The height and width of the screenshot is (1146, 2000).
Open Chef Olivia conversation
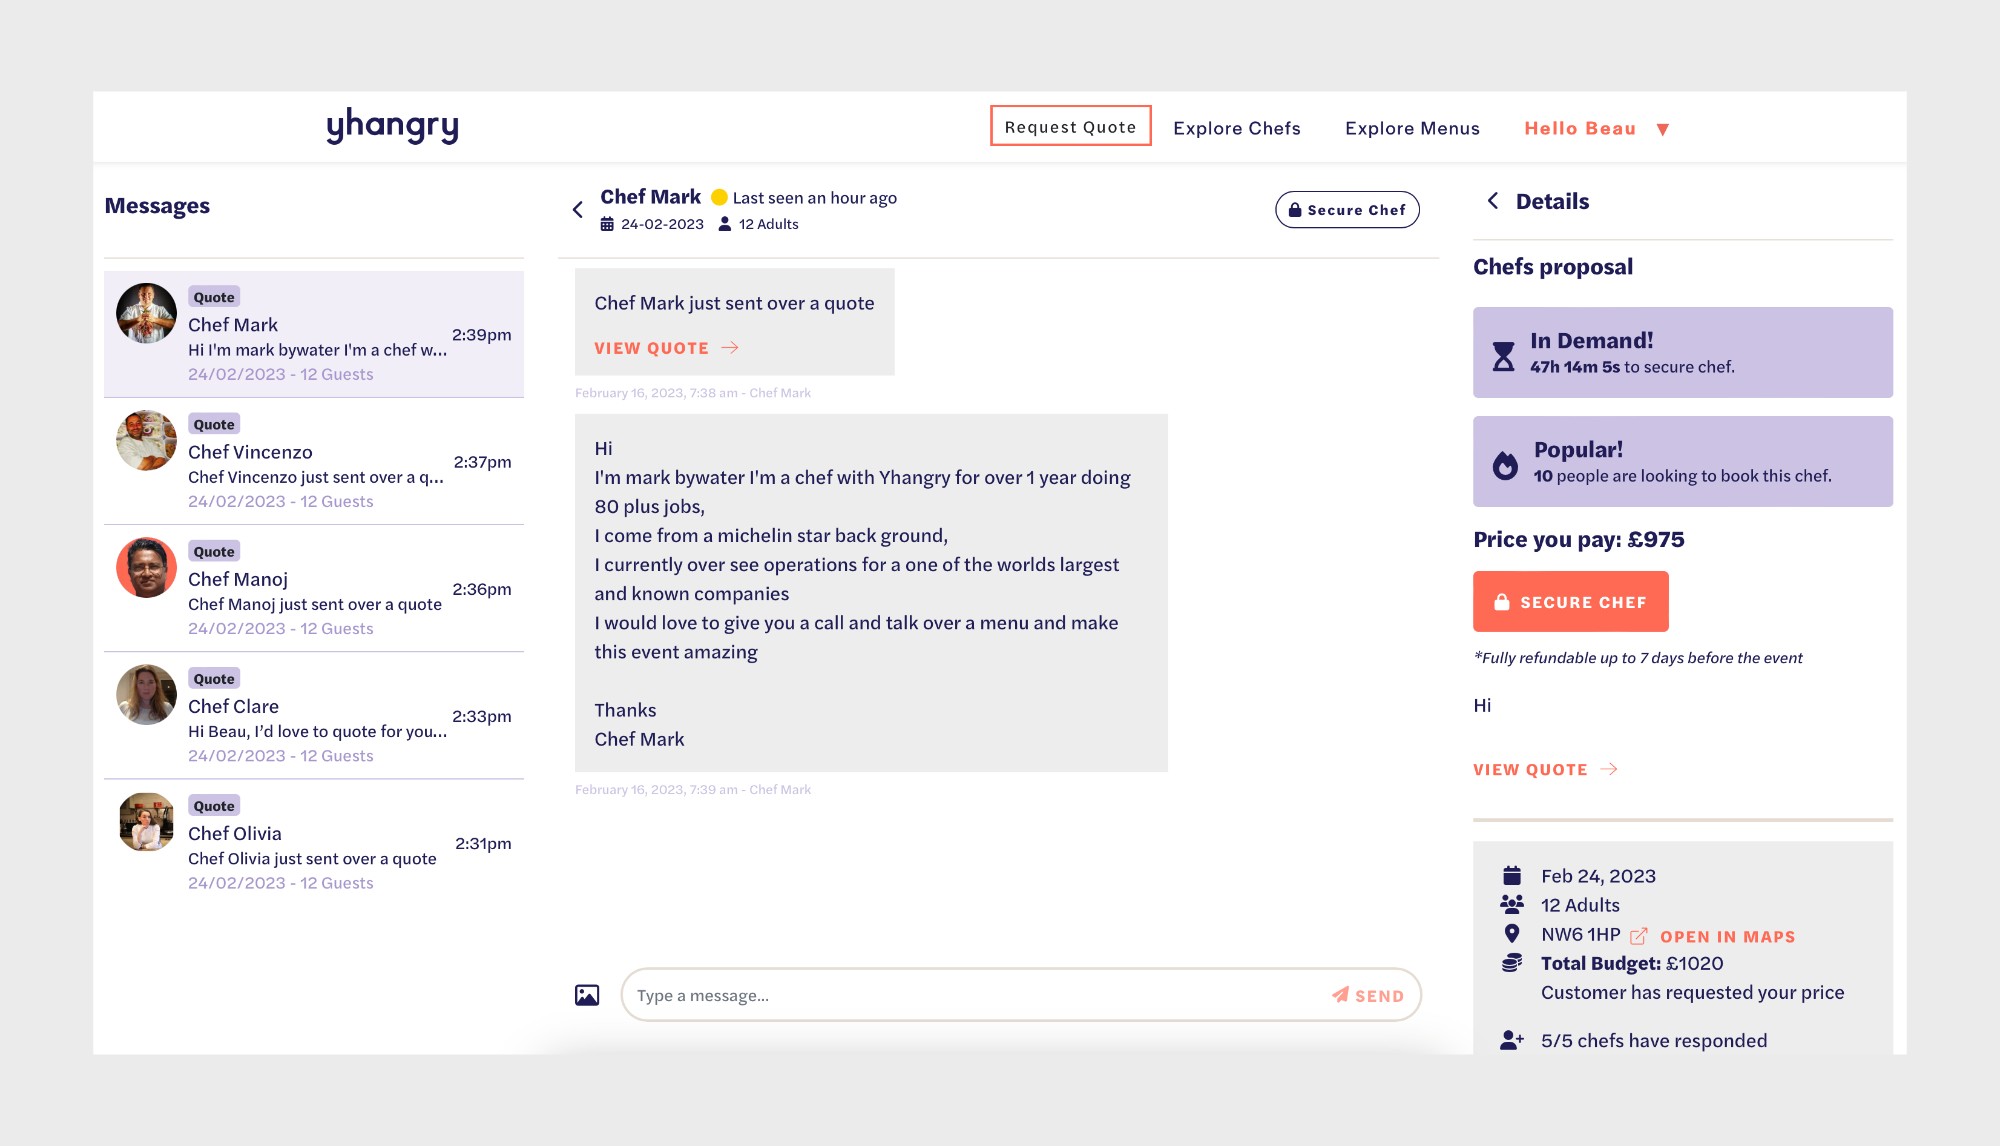[314, 843]
